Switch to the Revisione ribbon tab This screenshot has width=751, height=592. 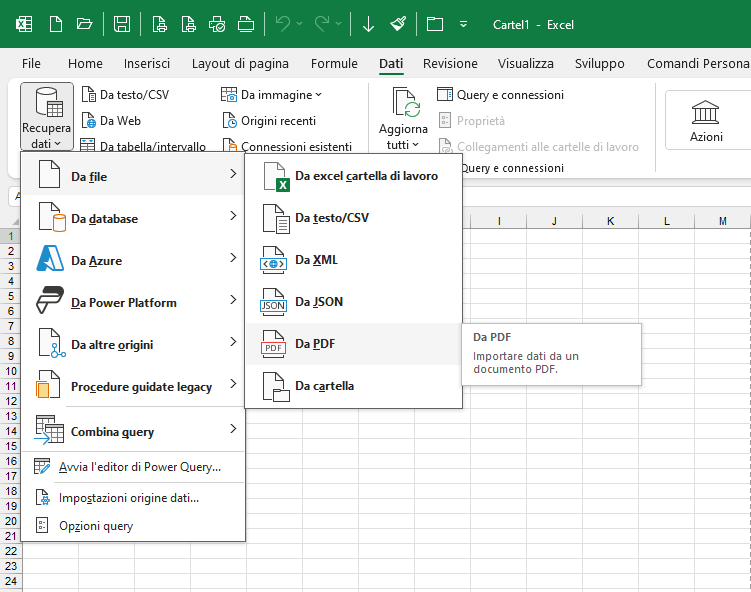[x=450, y=63]
